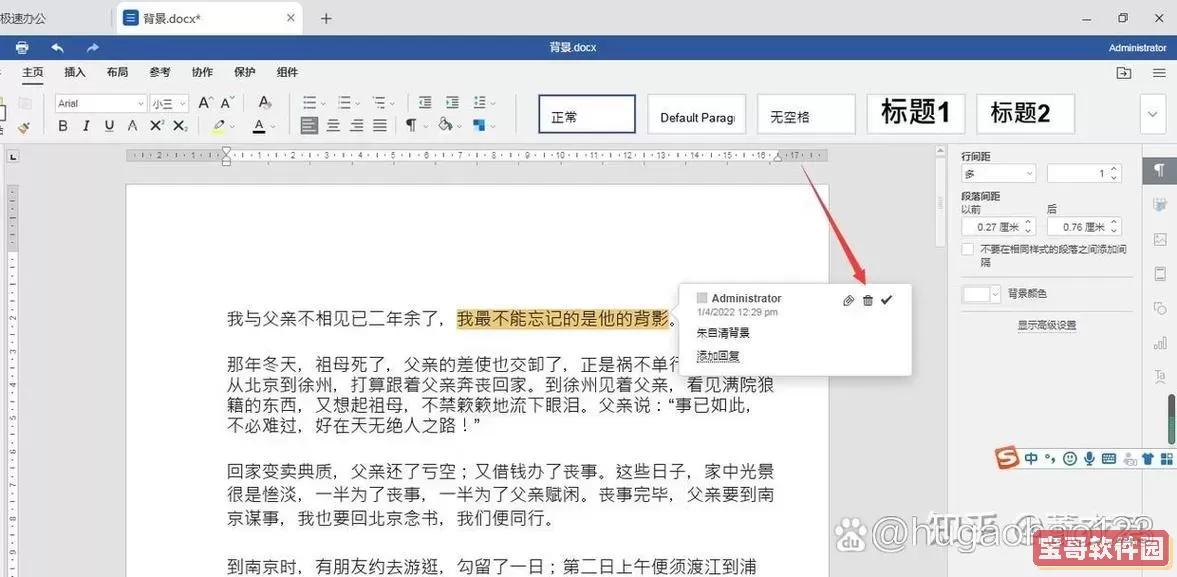Click the Print icon in the title bar
1177x577 pixels.
22,47
